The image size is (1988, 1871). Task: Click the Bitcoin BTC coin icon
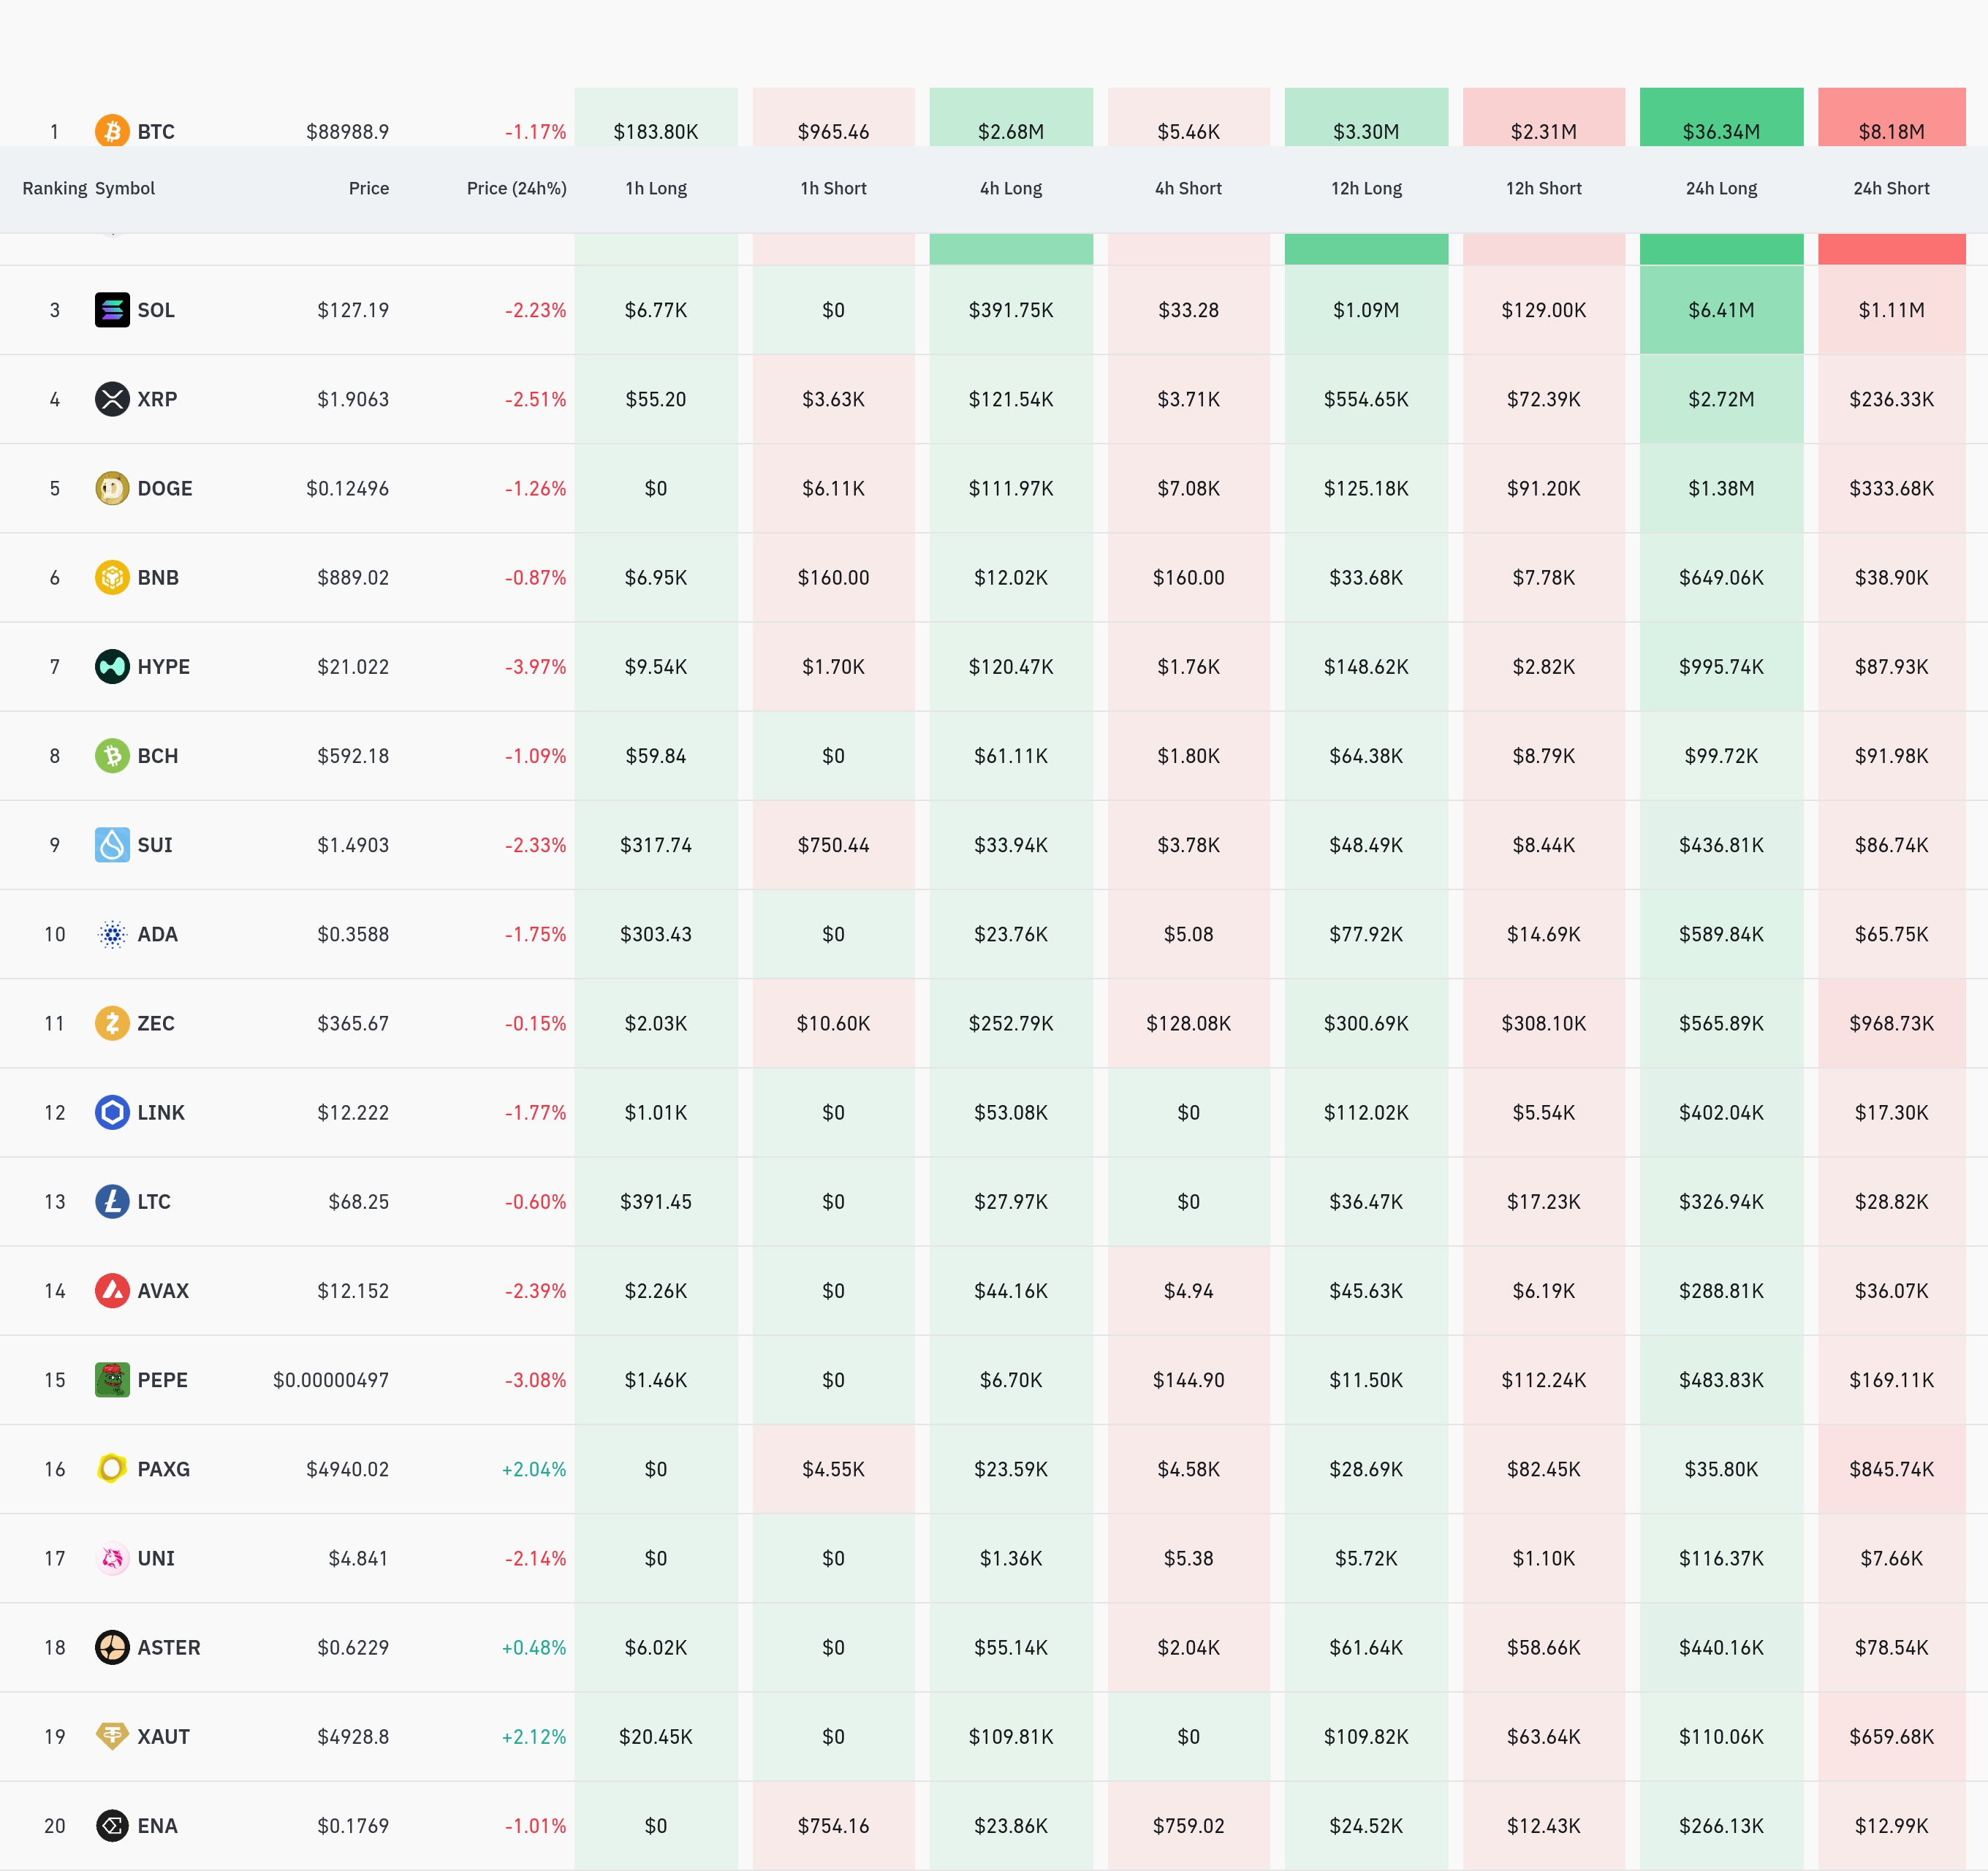112,131
